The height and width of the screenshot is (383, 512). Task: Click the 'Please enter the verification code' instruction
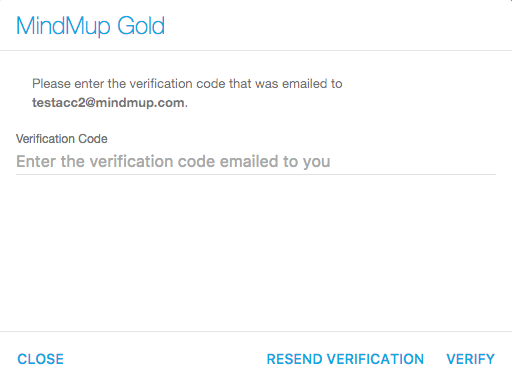[187, 84]
